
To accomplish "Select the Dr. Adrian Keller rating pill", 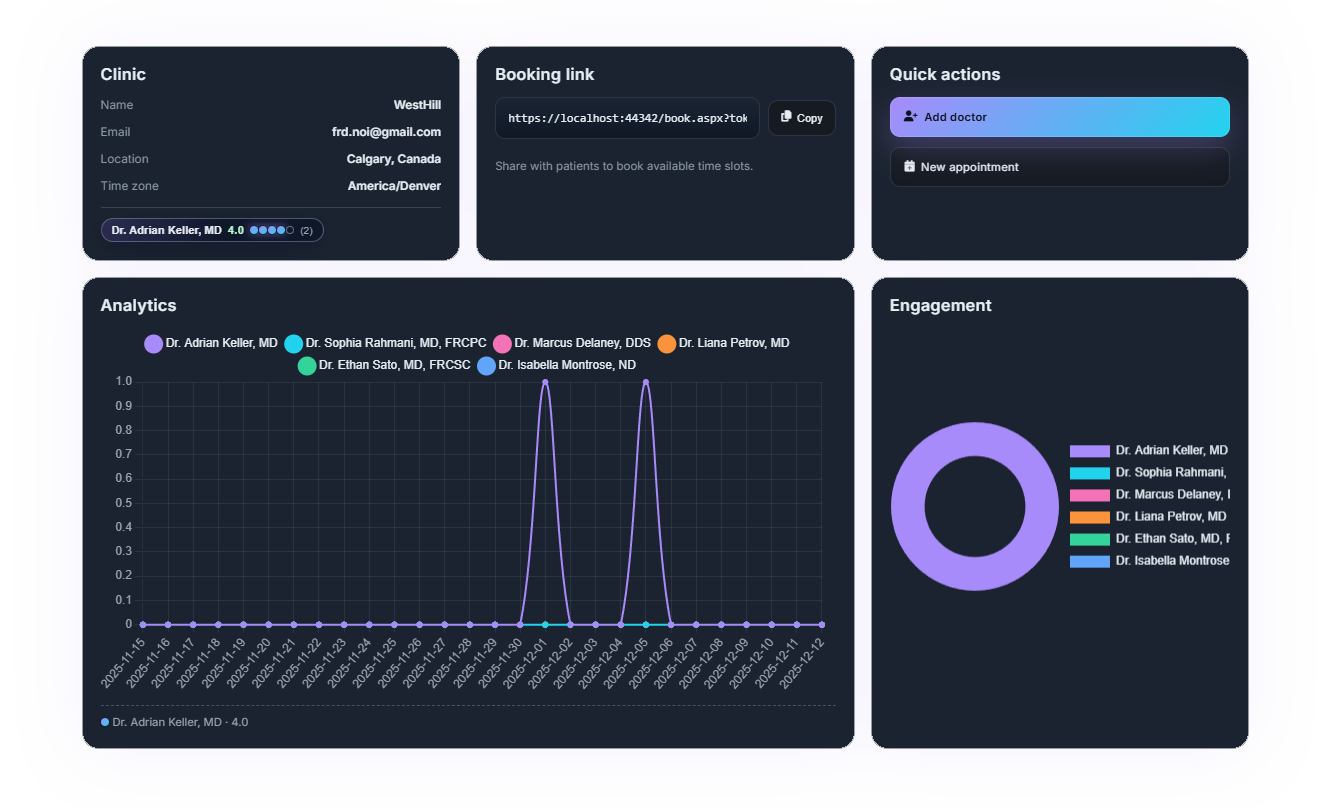I will (212, 230).
